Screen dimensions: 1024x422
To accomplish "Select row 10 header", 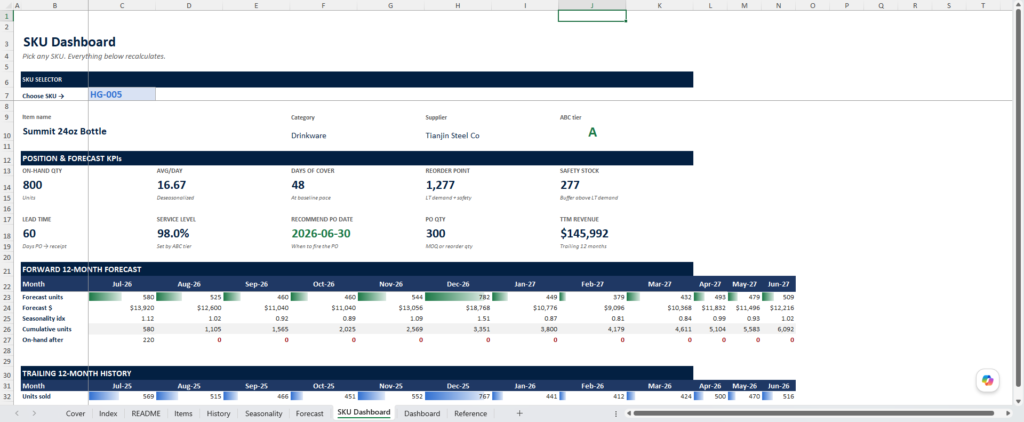I will [x=9, y=132].
